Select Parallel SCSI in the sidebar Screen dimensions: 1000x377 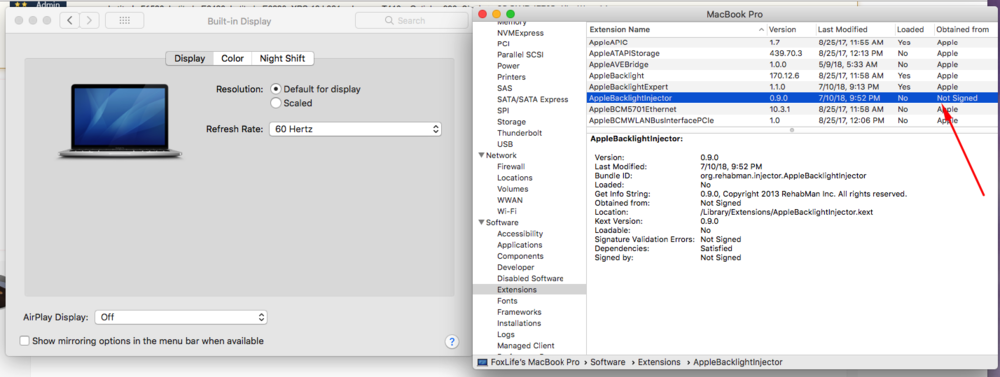[520, 55]
